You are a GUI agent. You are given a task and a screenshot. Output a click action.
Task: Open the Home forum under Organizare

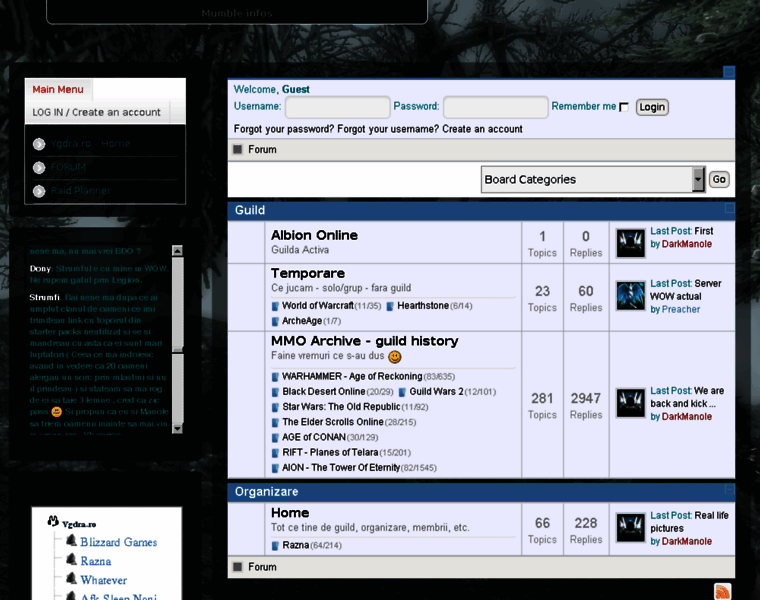pos(290,513)
